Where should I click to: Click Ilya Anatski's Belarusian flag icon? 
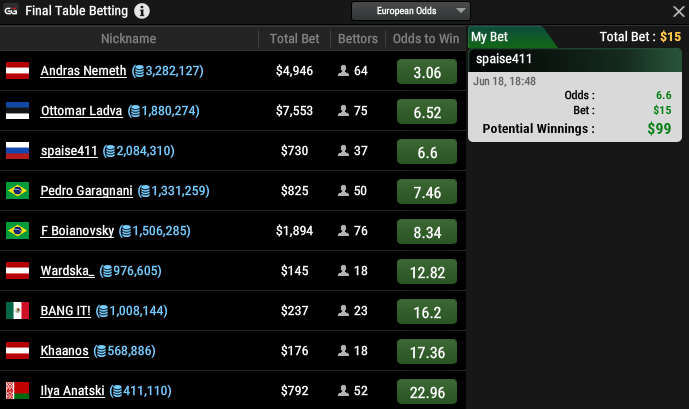pyautogui.click(x=18, y=390)
